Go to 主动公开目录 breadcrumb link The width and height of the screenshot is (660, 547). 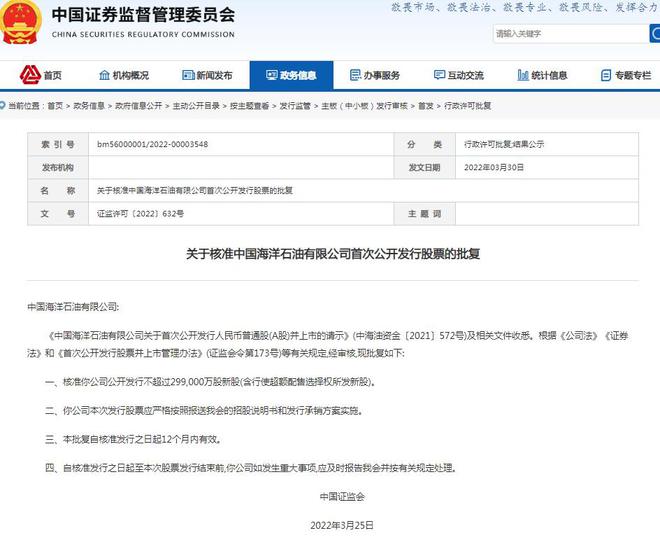pos(196,106)
